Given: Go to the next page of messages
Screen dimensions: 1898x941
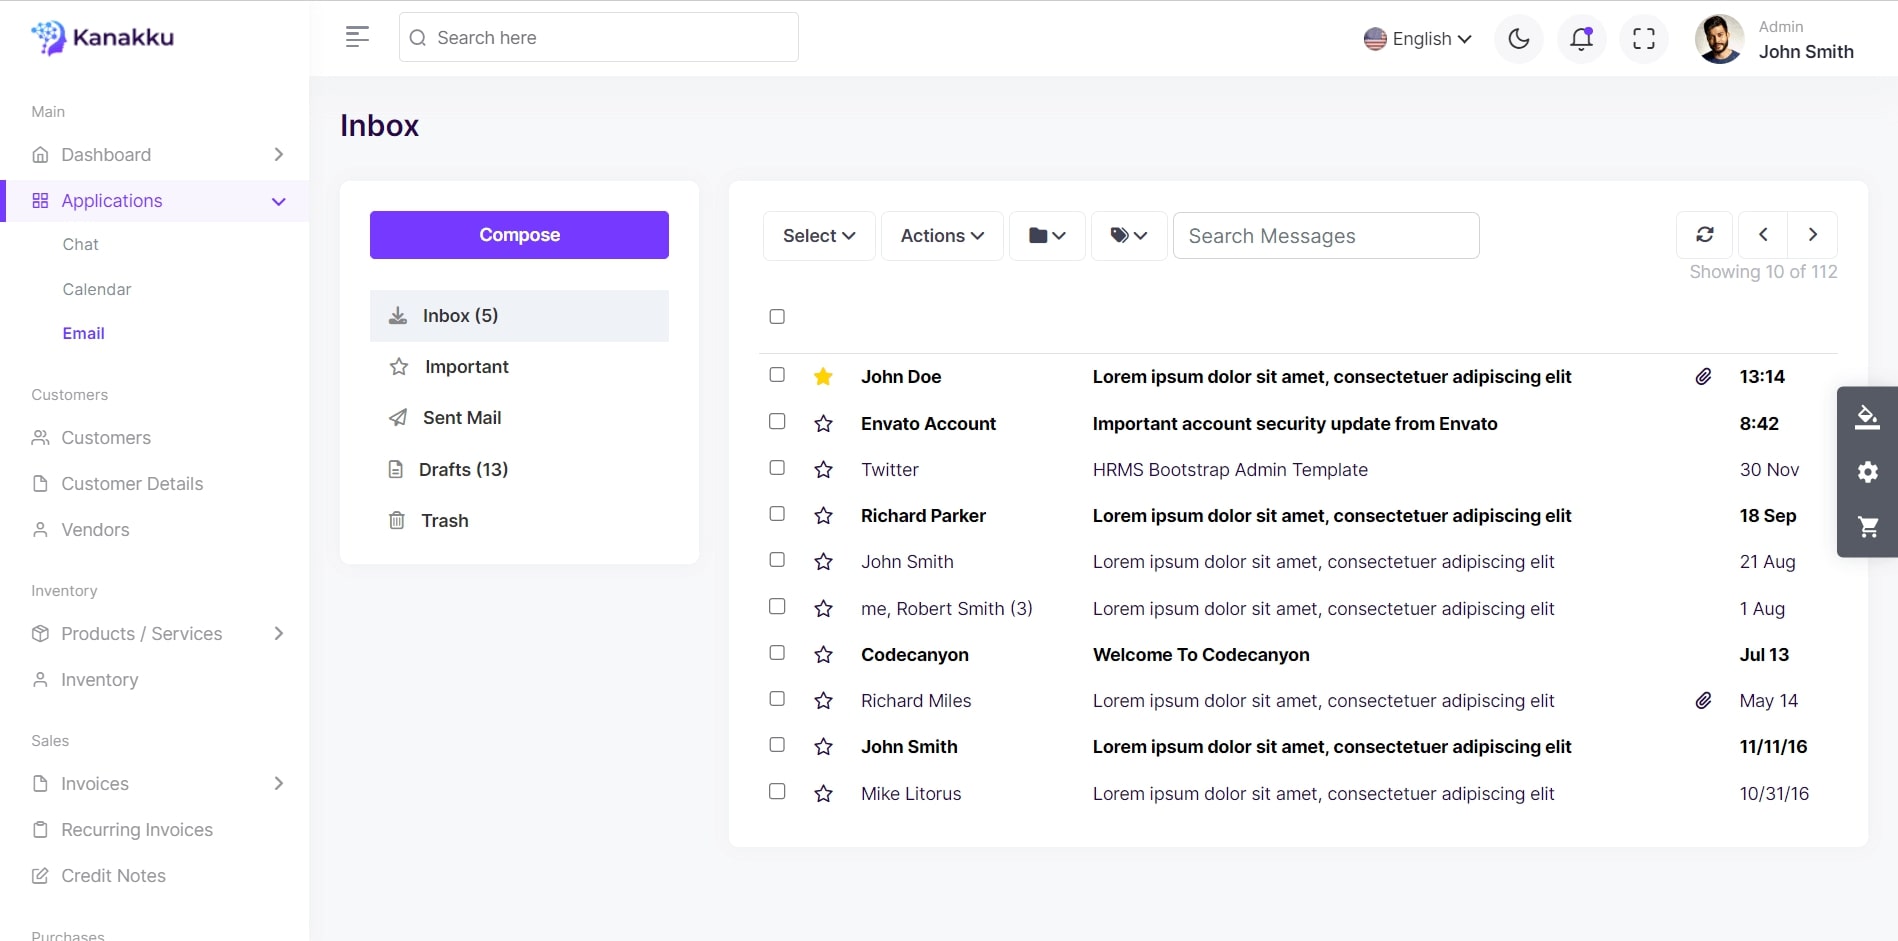Looking at the screenshot, I should 1812,235.
